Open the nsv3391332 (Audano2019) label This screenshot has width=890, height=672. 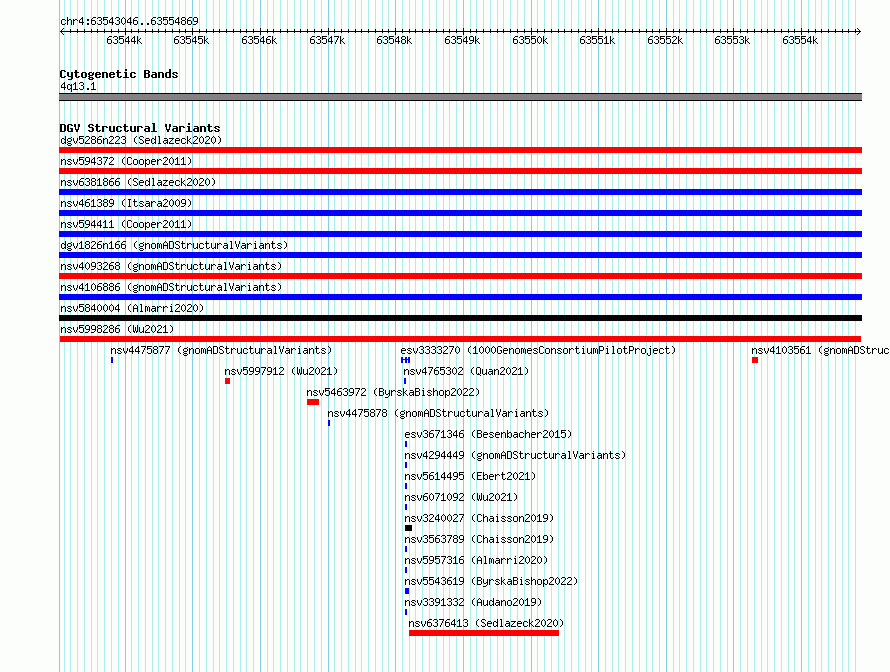click(473, 602)
